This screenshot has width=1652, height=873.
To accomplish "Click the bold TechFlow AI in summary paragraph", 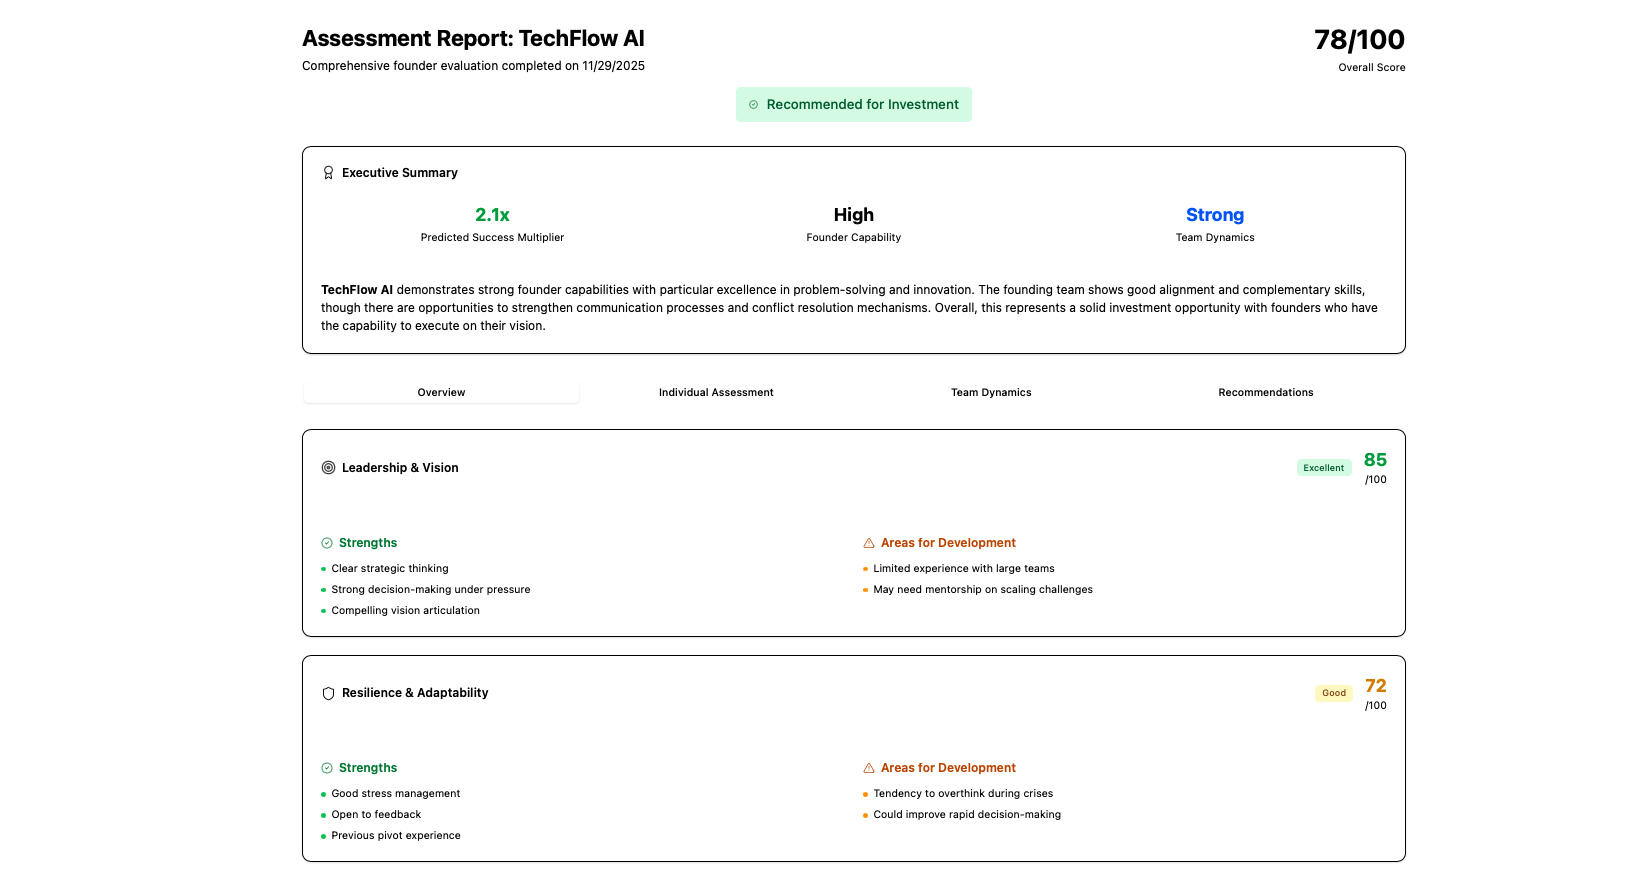I will tap(357, 290).
